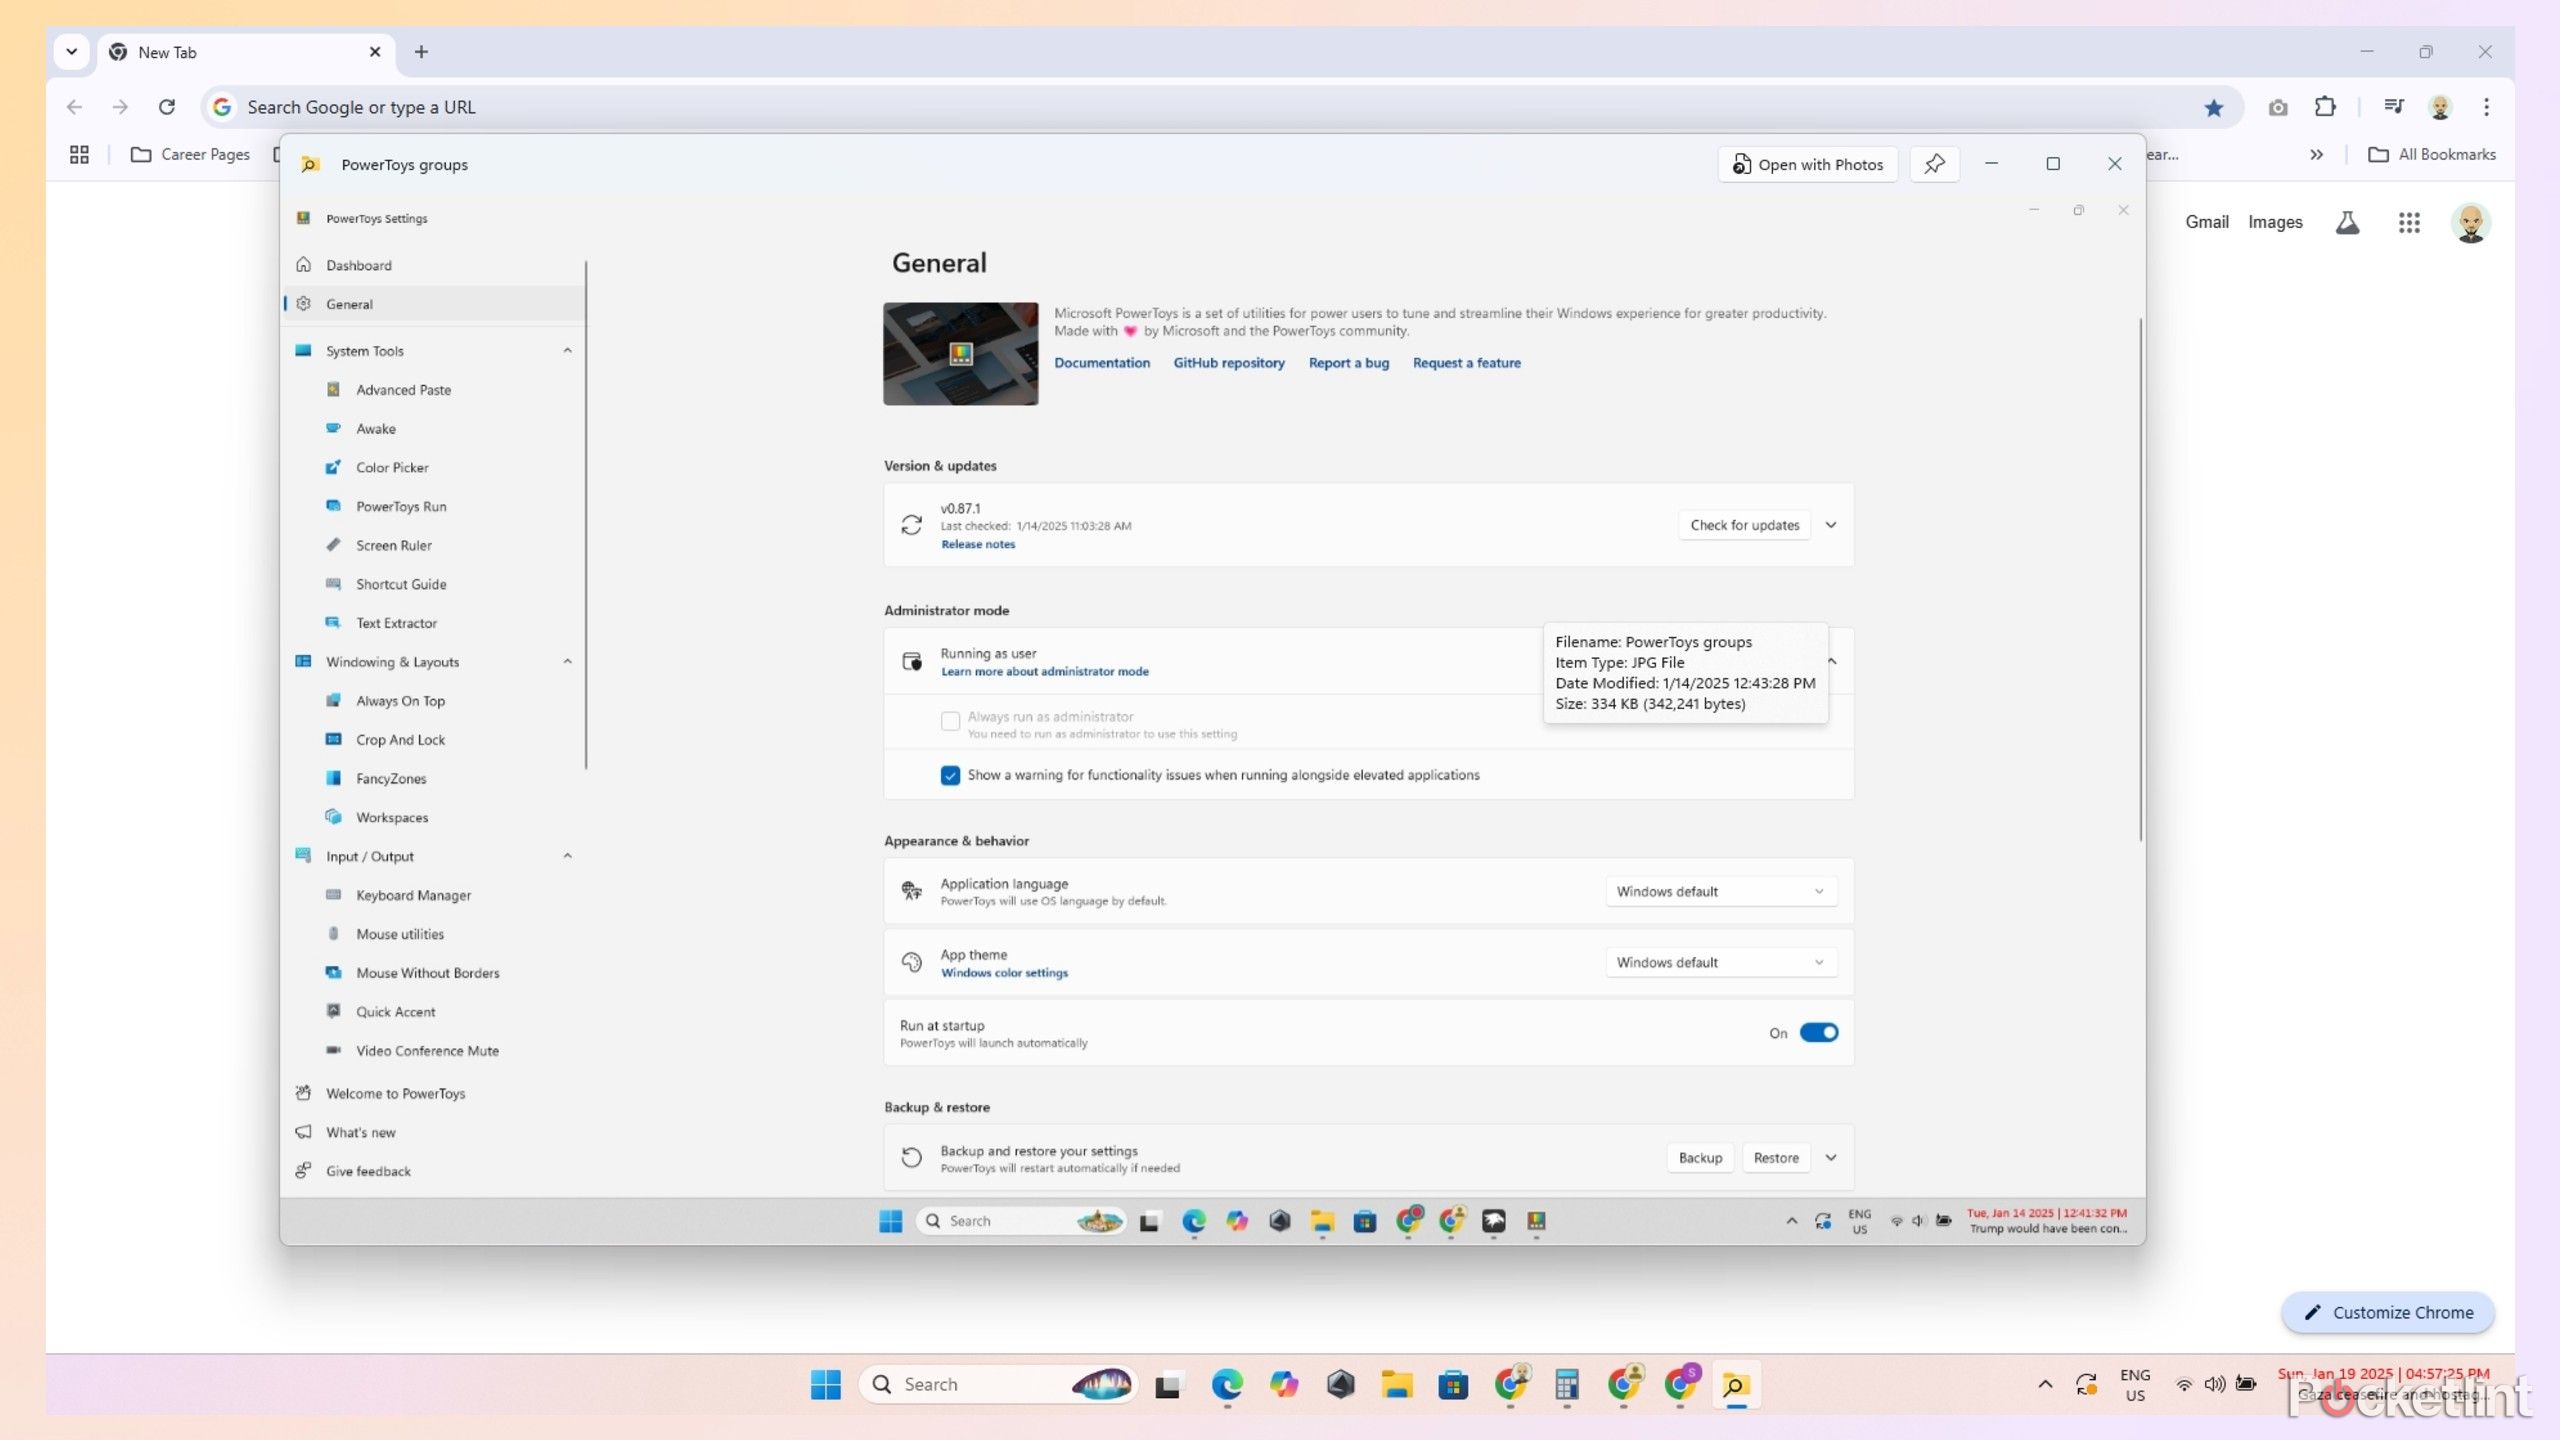2560x1440 pixels.
Task: Open Chrome tab search dropdown arrow
Action: tap(72, 52)
